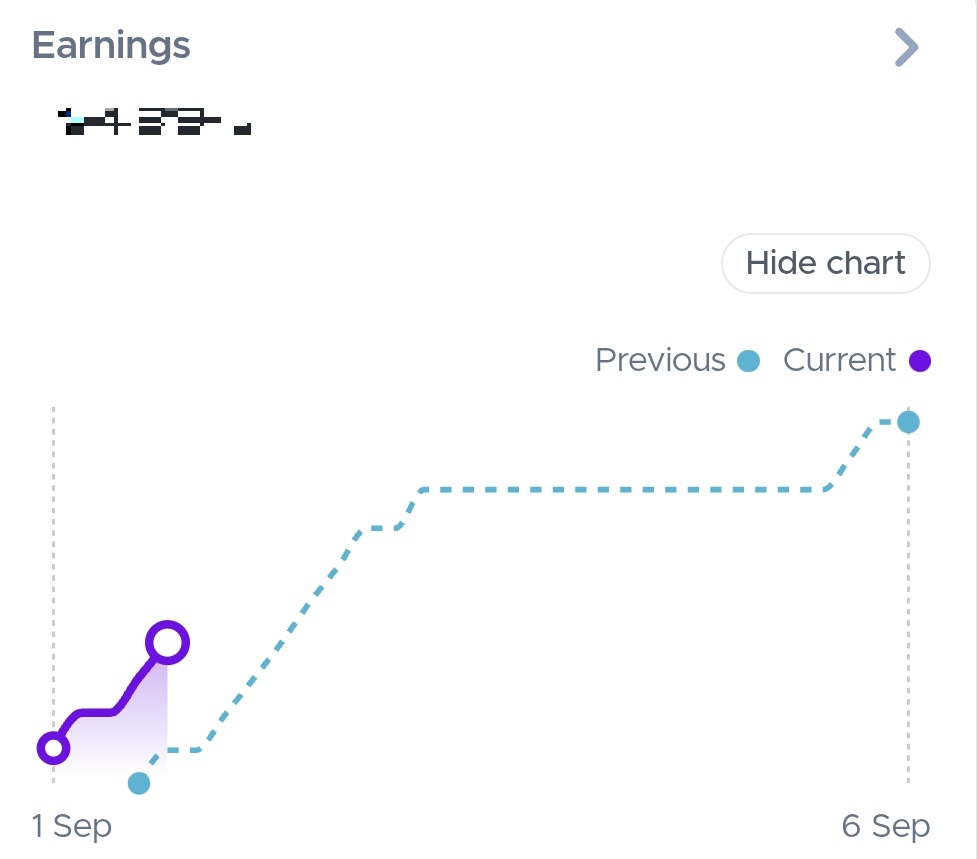This screenshot has width=977, height=859.
Task: Click the purple Current legend dot
Action: tap(920, 361)
